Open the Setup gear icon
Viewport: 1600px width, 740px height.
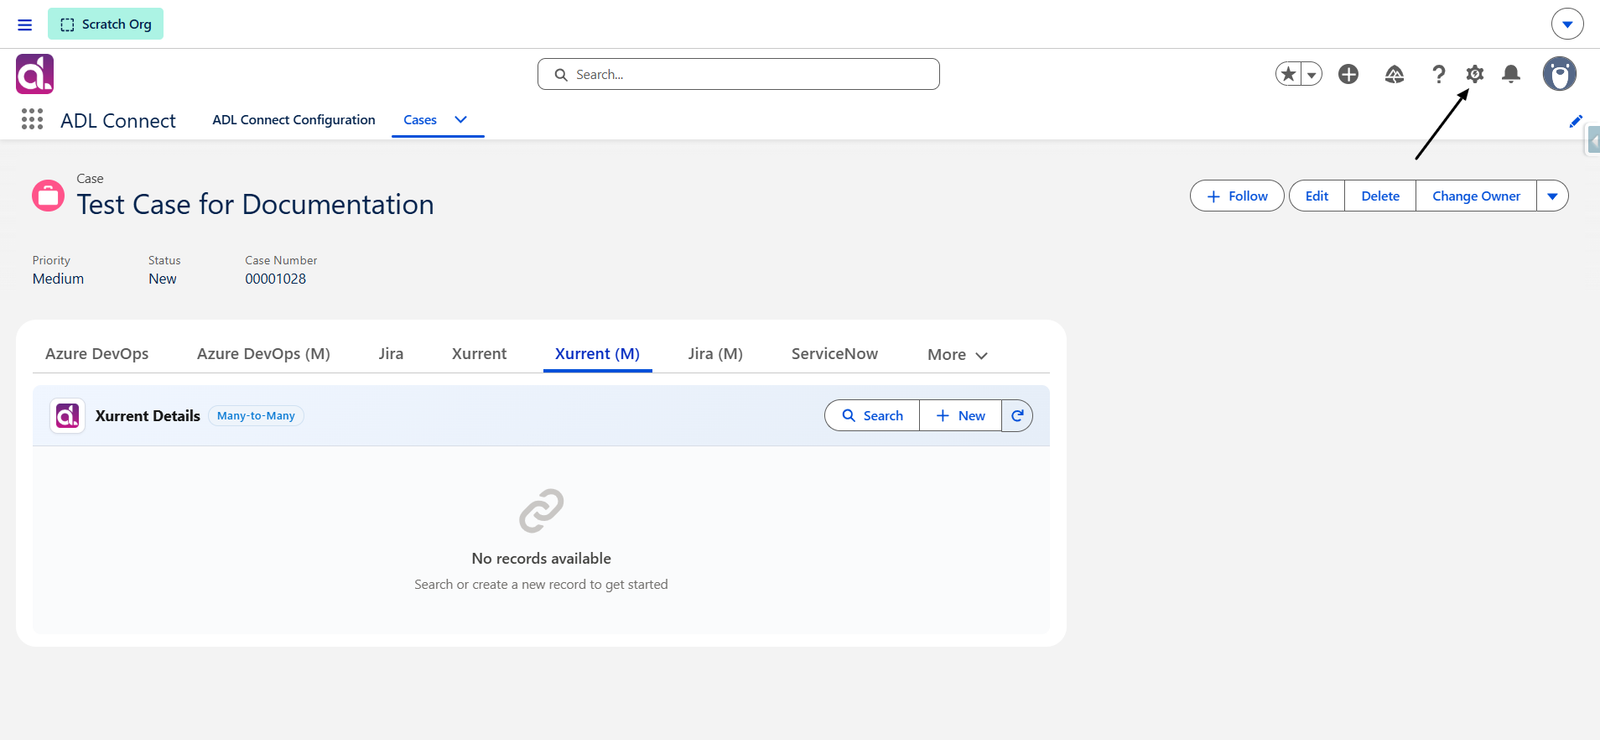[1475, 74]
